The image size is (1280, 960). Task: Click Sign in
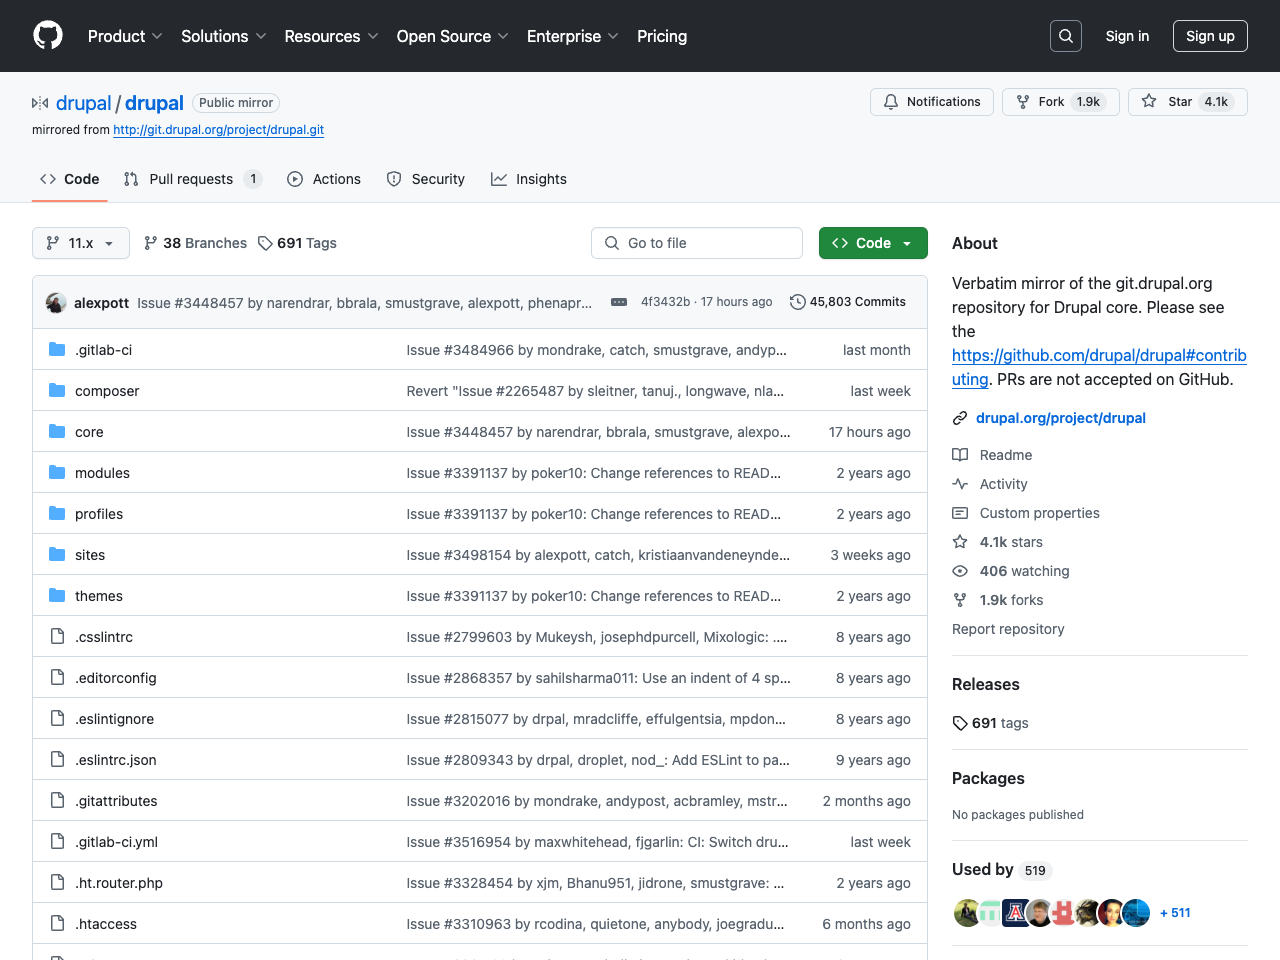(1127, 36)
